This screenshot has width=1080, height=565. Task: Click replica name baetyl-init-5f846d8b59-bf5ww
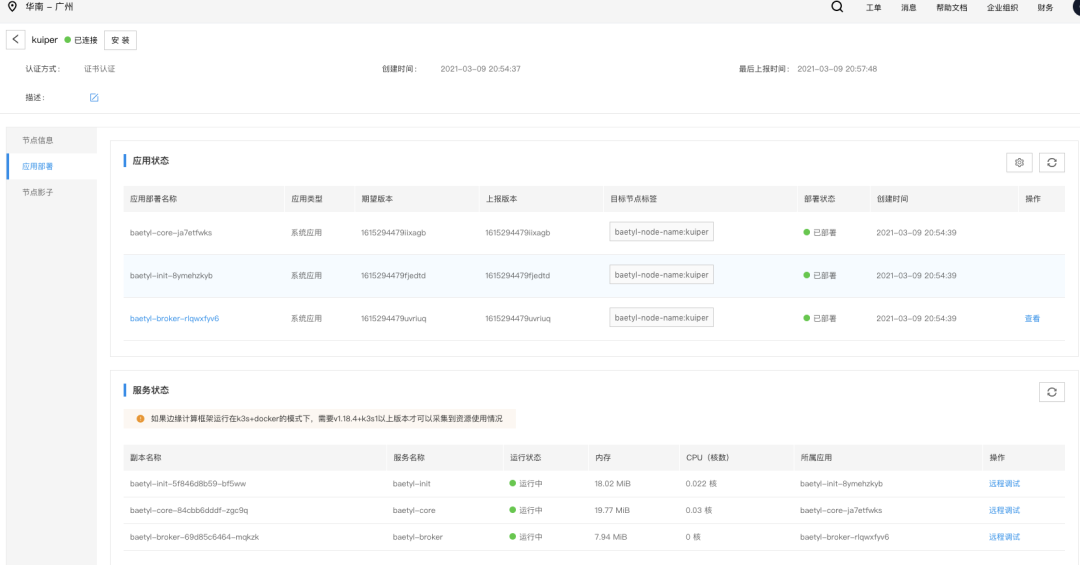(187, 484)
